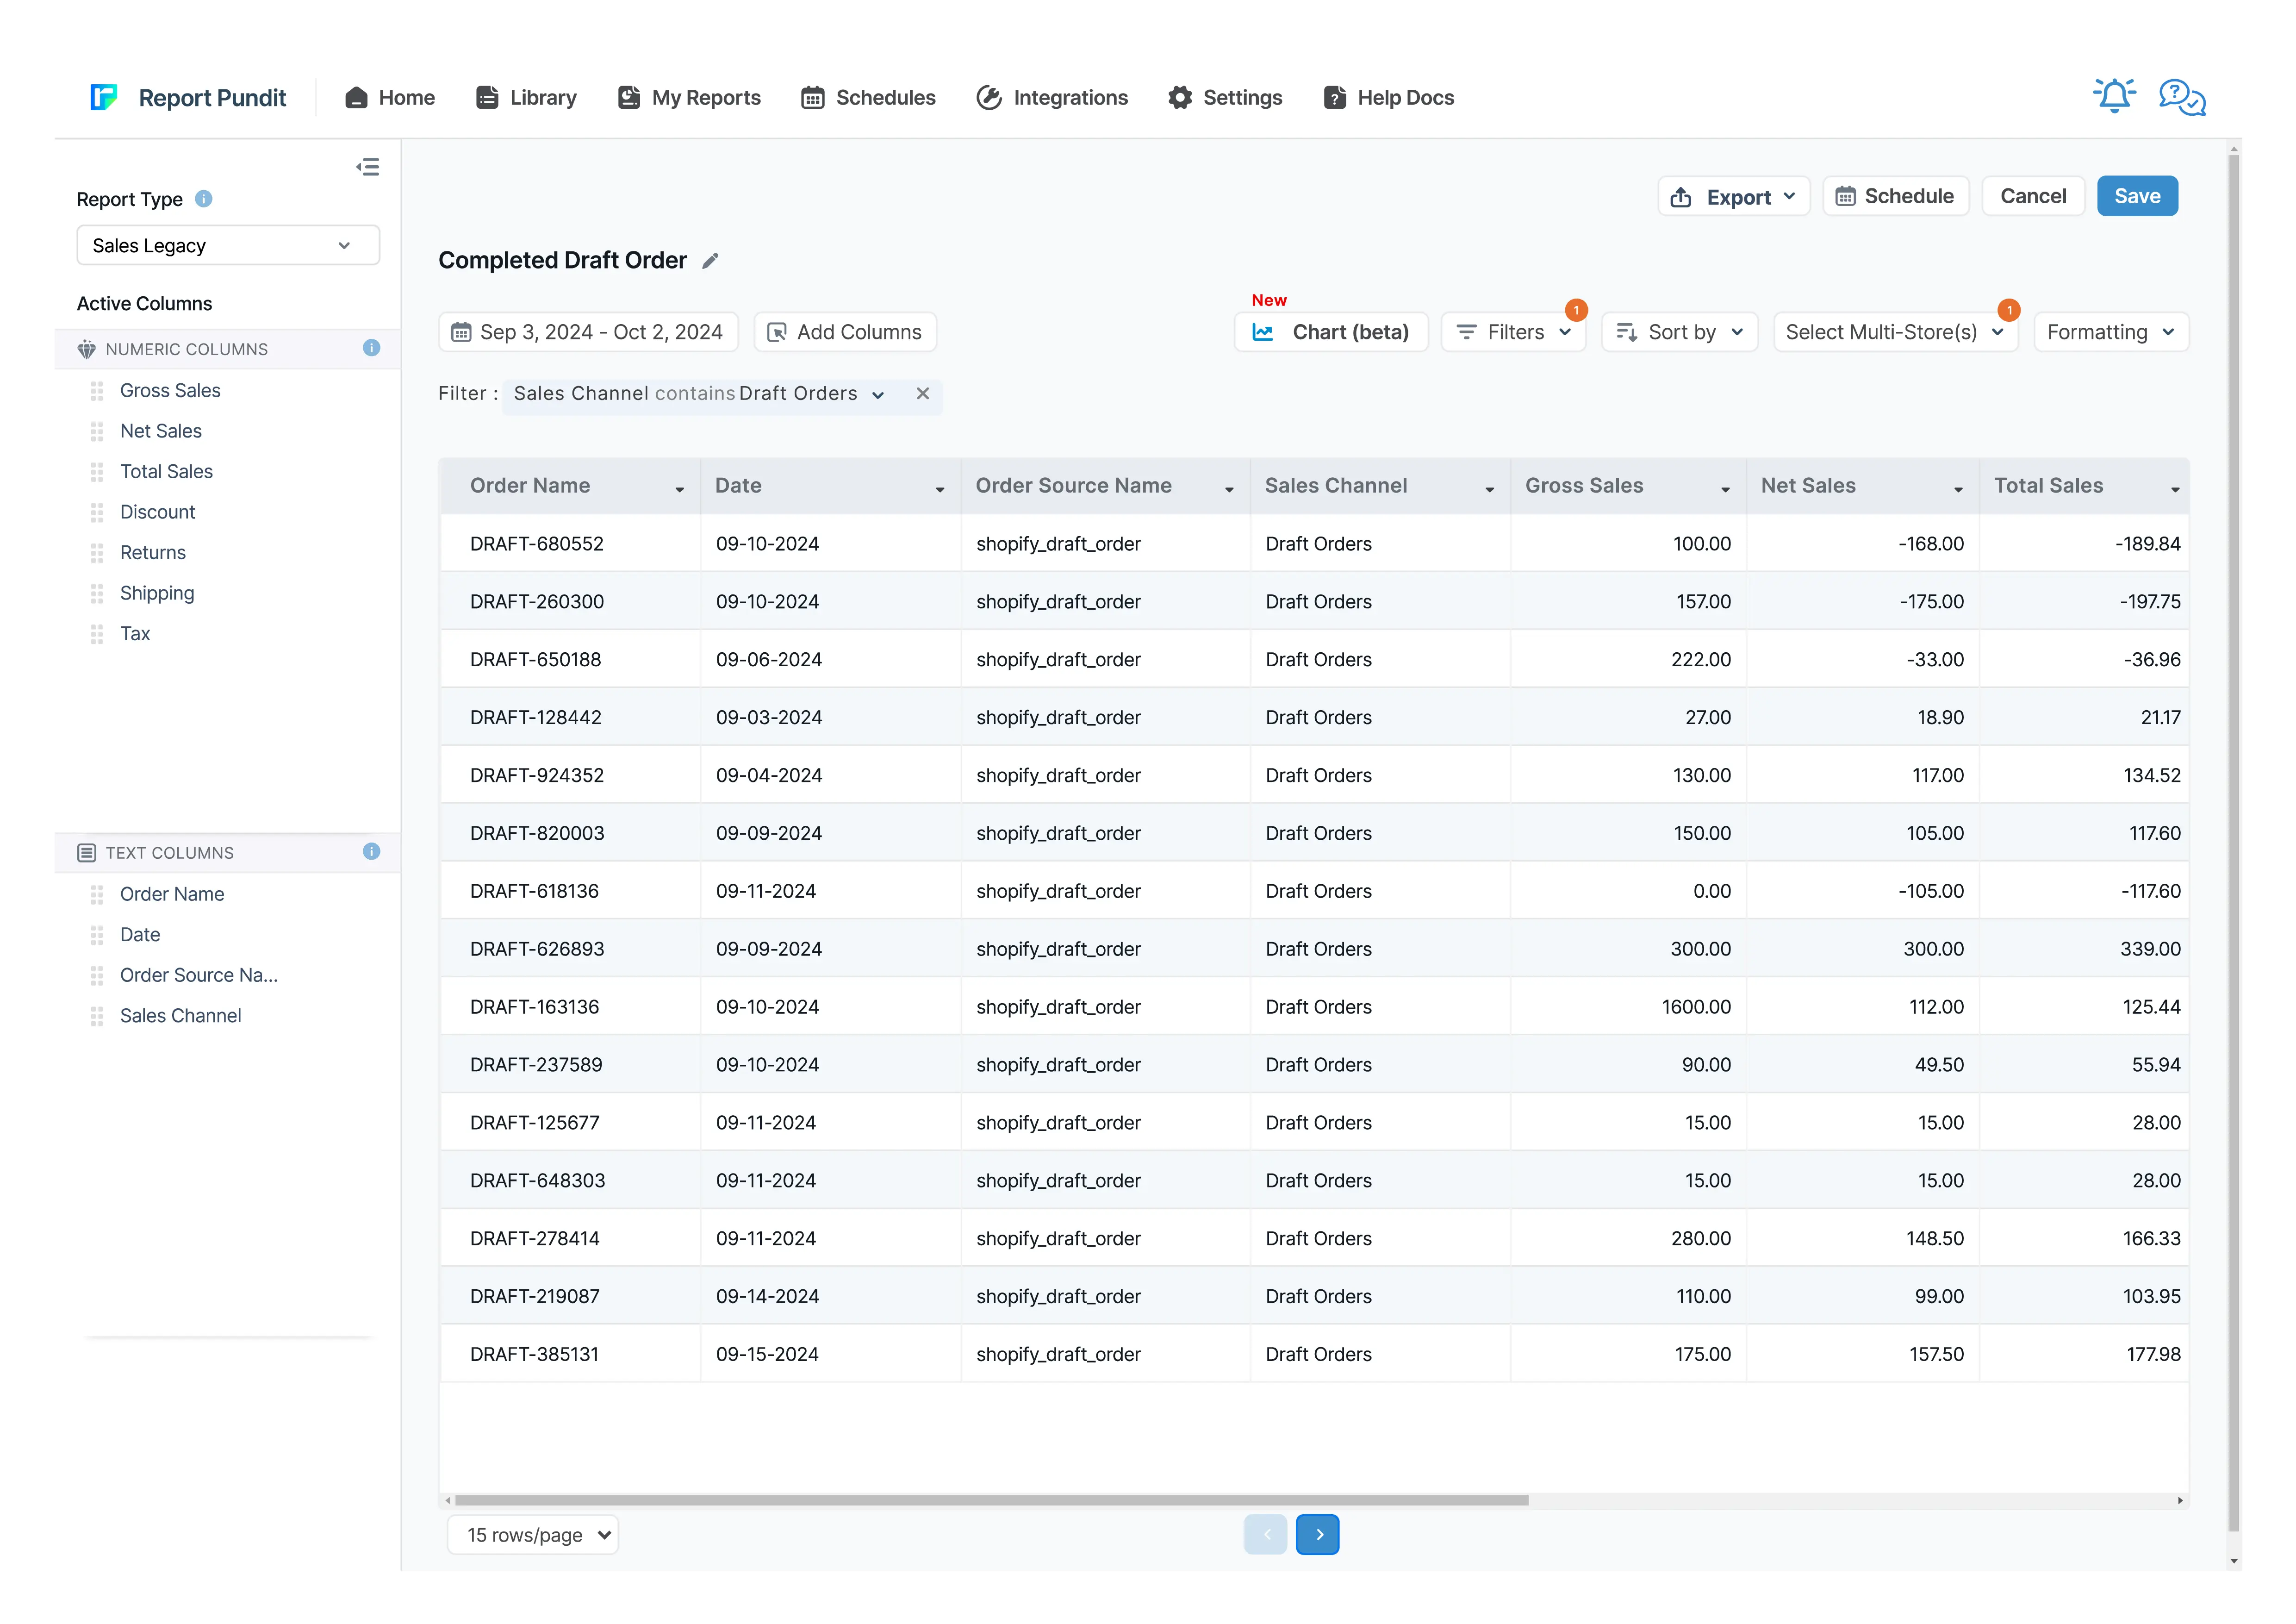Collapse the sidebar panel icon

(367, 167)
